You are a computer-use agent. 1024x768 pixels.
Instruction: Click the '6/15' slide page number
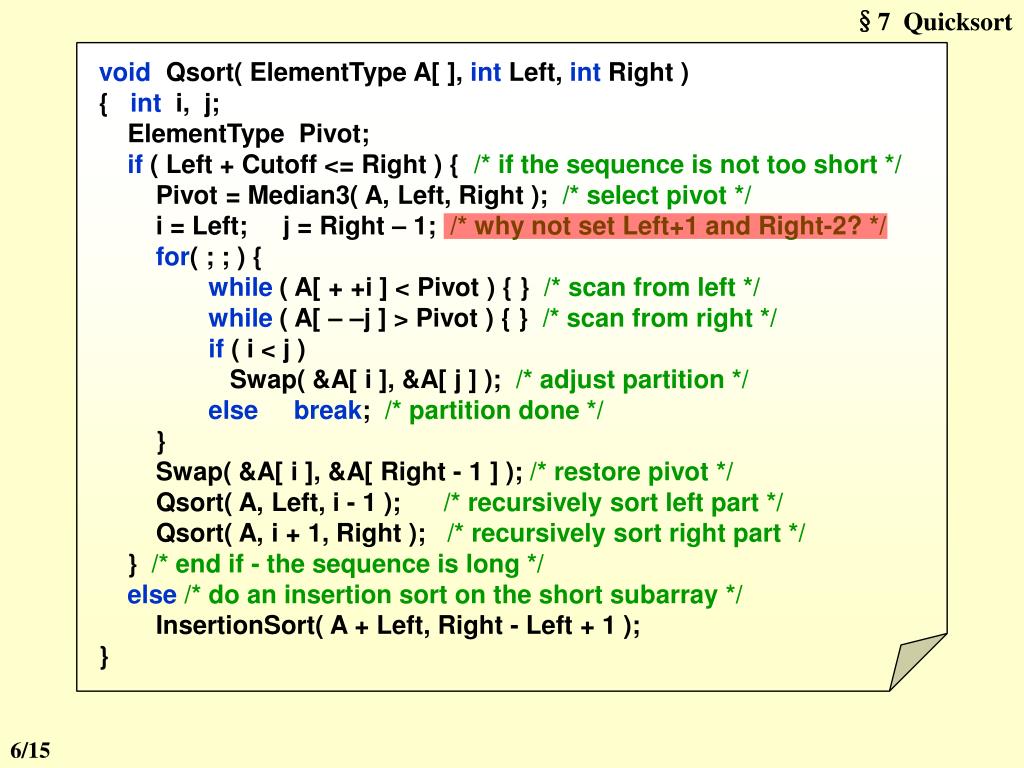pos(30,750)
